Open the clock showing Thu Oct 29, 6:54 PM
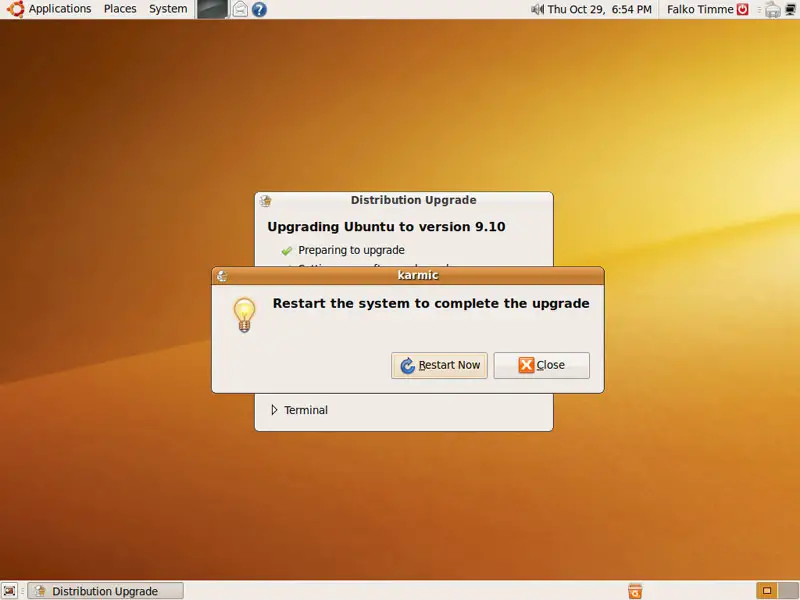800x600 pixels. click(599, 9)
